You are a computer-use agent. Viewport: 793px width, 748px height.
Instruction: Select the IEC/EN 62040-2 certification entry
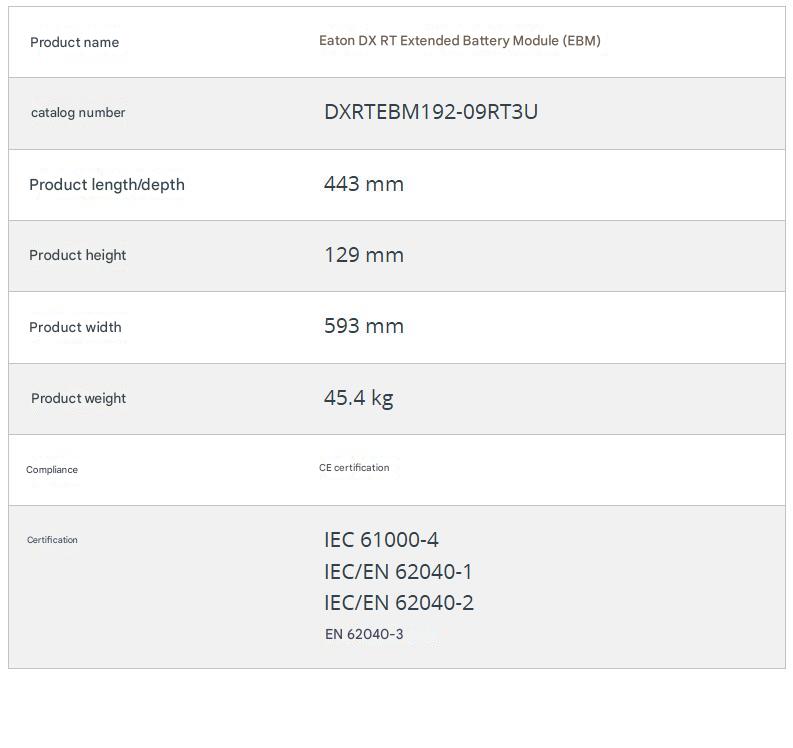coord(398,603)
